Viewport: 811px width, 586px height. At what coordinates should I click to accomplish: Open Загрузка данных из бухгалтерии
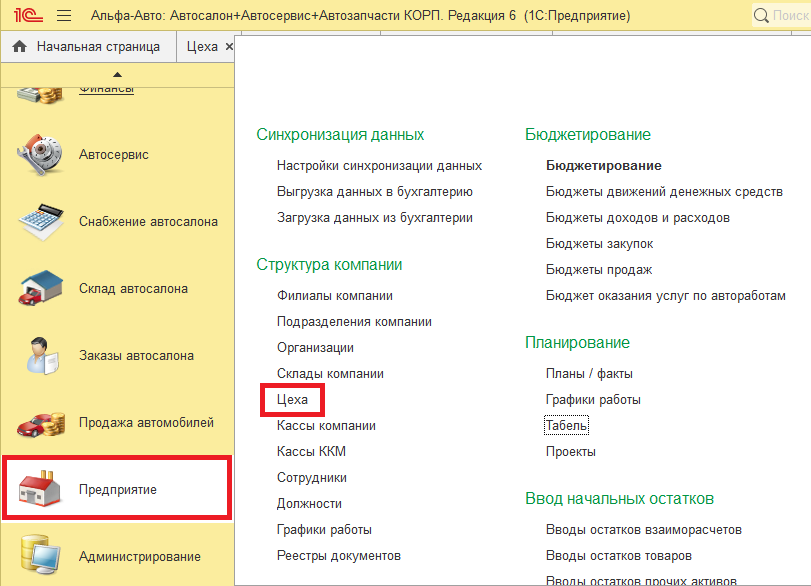point(374,217)
